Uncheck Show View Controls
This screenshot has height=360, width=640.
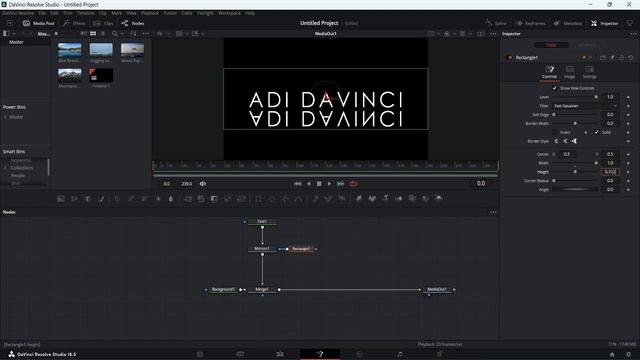click(x=554, y=88)
